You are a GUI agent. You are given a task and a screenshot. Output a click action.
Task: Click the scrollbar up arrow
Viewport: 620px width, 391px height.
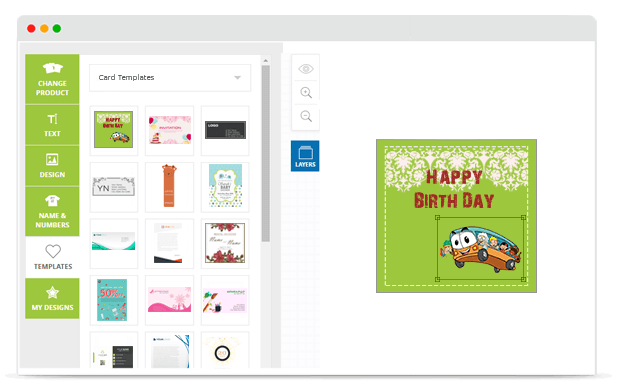(x=266, y=60)
